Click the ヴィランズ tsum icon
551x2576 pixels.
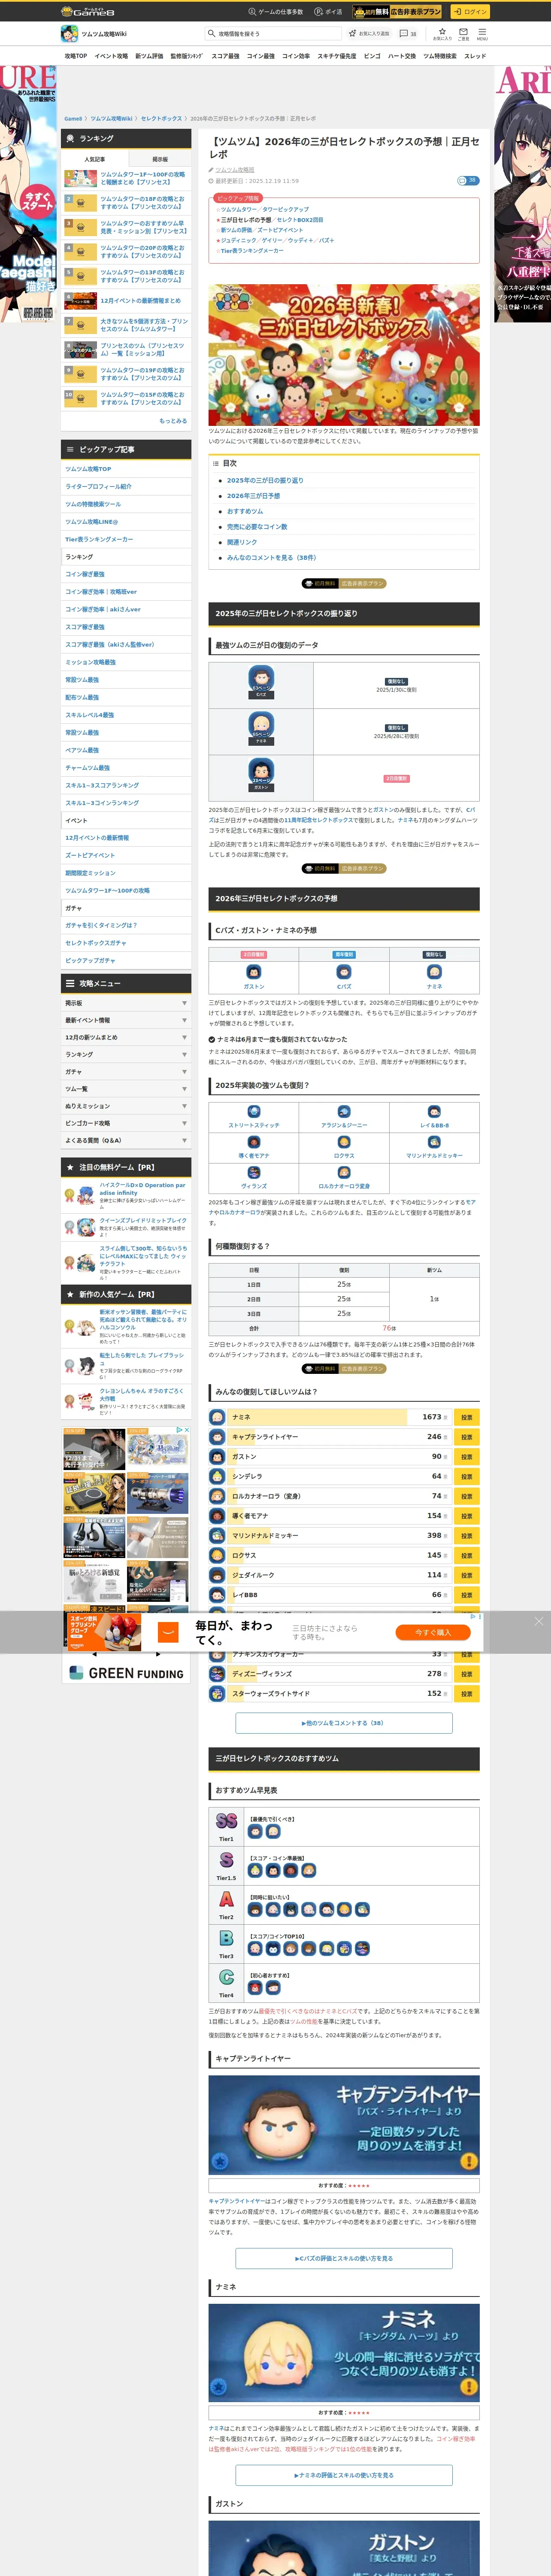click(x=254, y=1174)
